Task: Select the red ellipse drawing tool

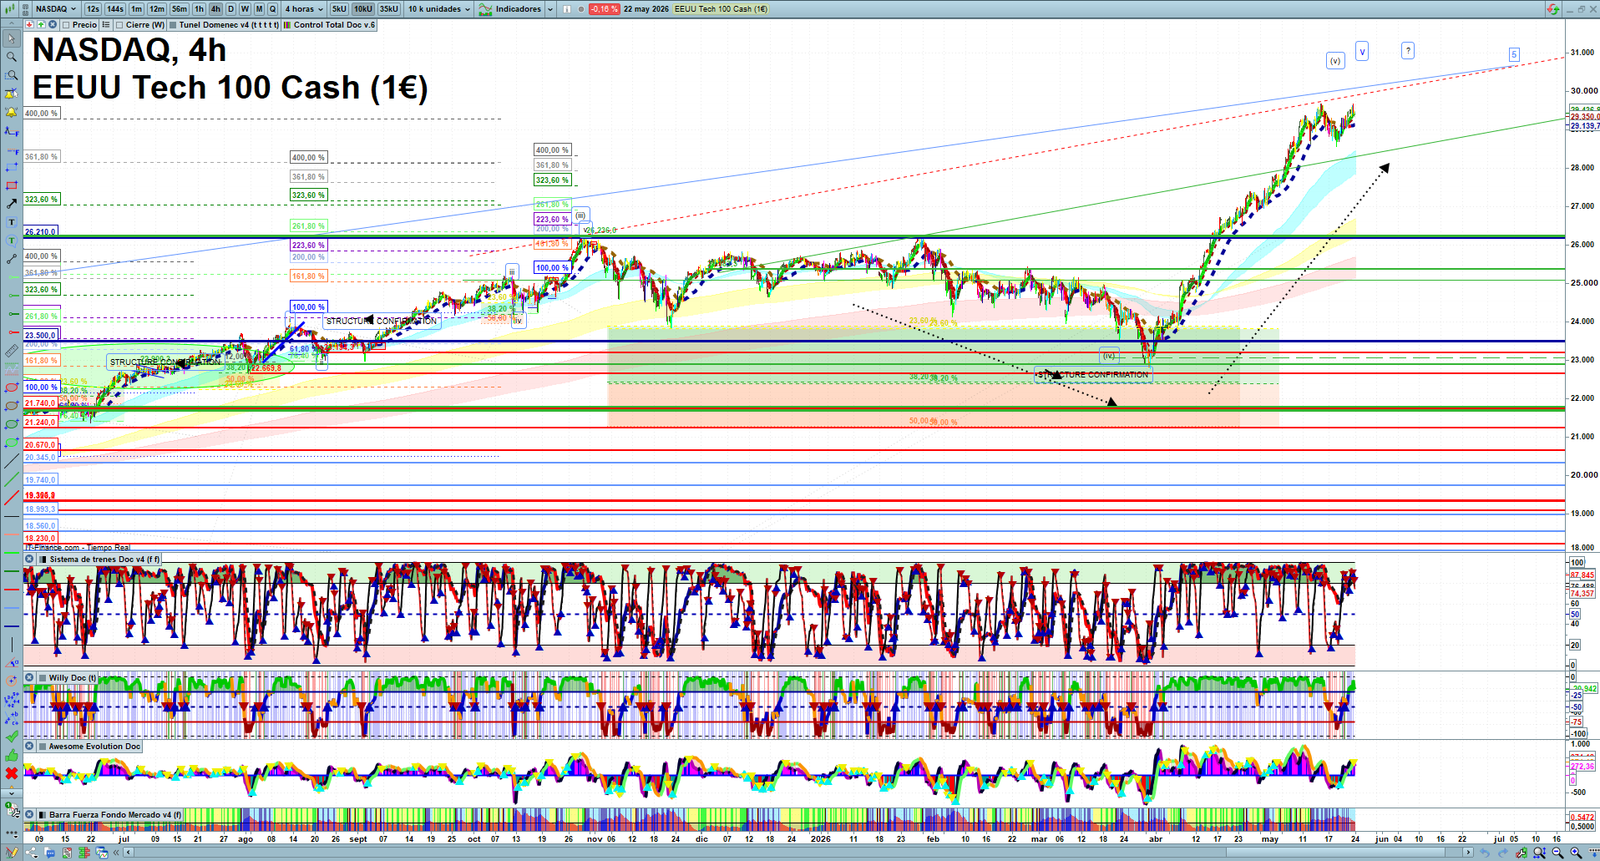Action: [x=11, y=388]
